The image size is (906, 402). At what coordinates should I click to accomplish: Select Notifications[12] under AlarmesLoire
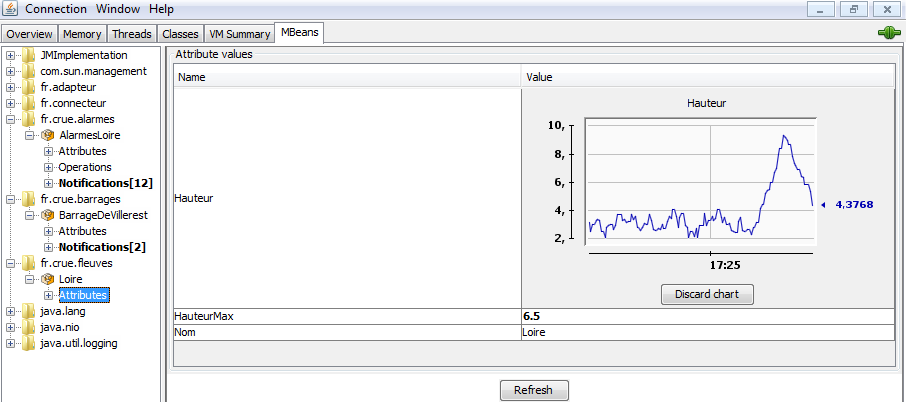click(105, 183)
